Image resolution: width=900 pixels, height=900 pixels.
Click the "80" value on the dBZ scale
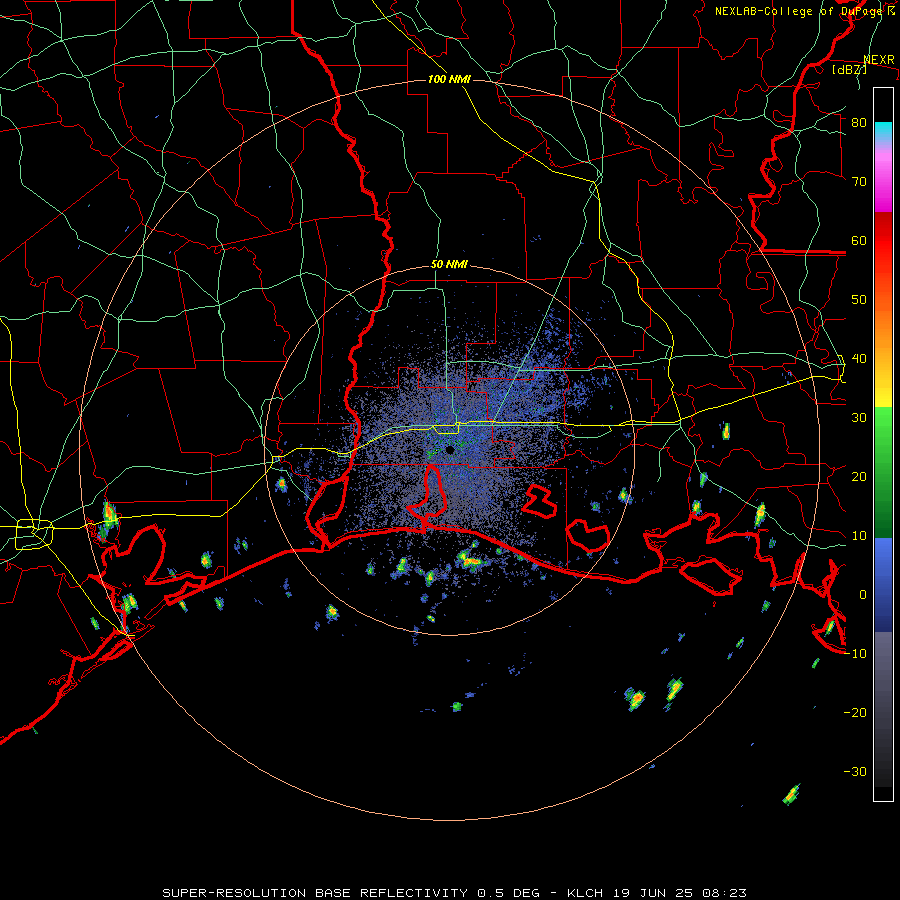coord(859,123)
